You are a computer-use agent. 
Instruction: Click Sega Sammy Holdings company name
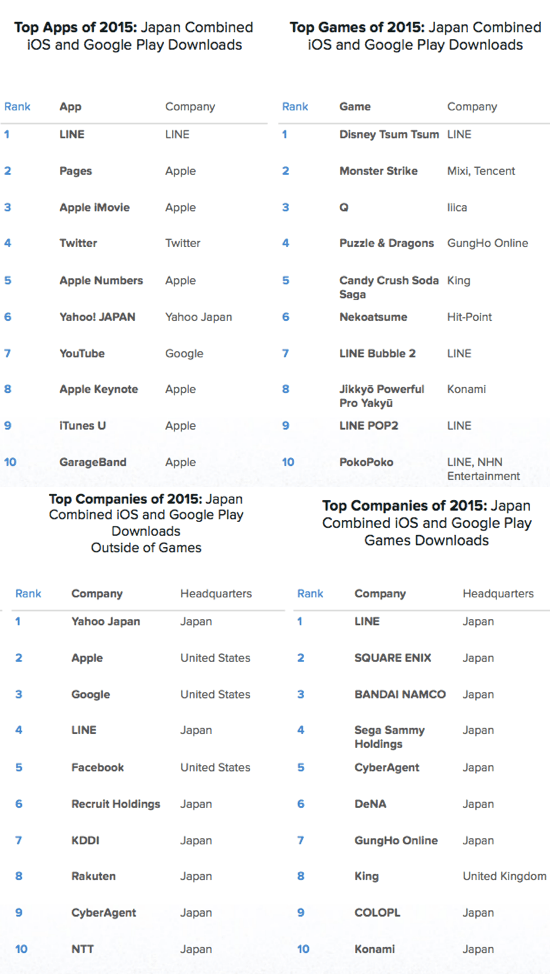388,737
